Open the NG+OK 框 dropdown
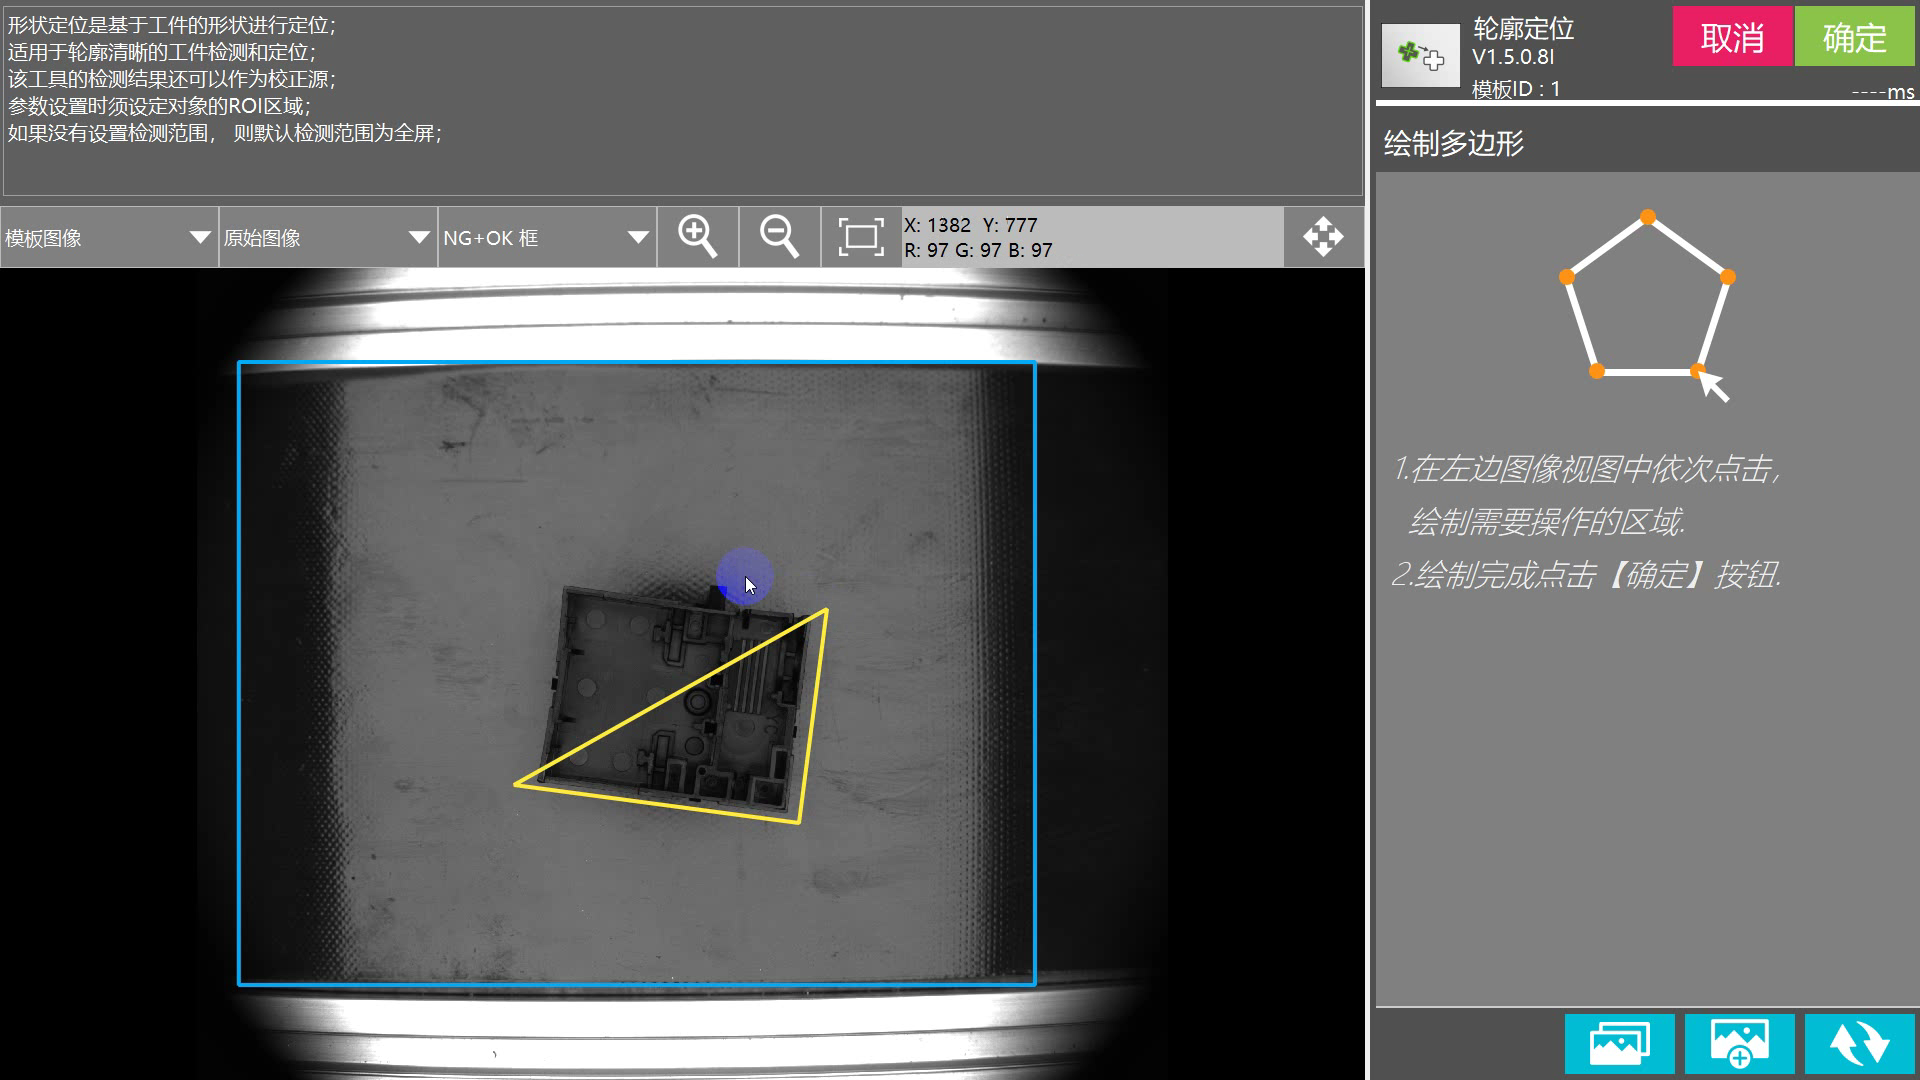Image resolution: width=1920 pixels, height=1080 pixels. 546,238
